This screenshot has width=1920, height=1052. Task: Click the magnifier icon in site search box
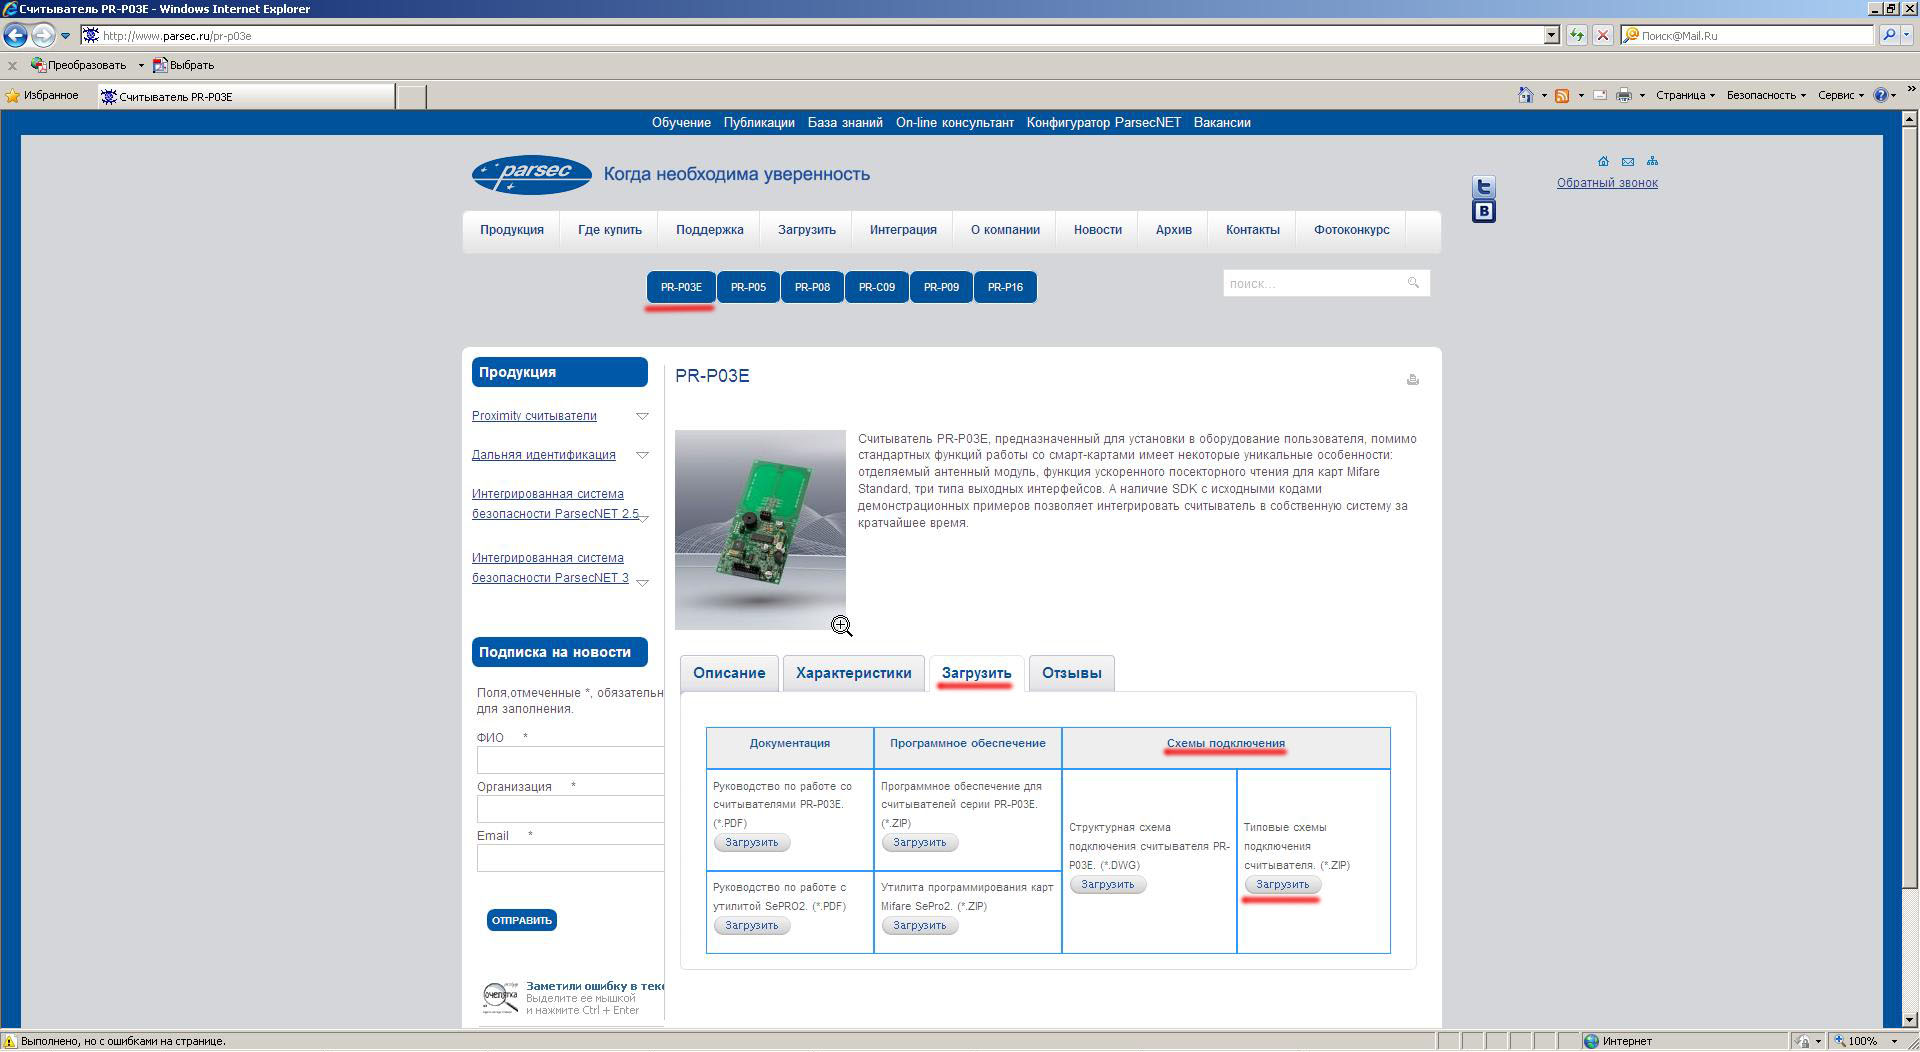[1413, 283]
